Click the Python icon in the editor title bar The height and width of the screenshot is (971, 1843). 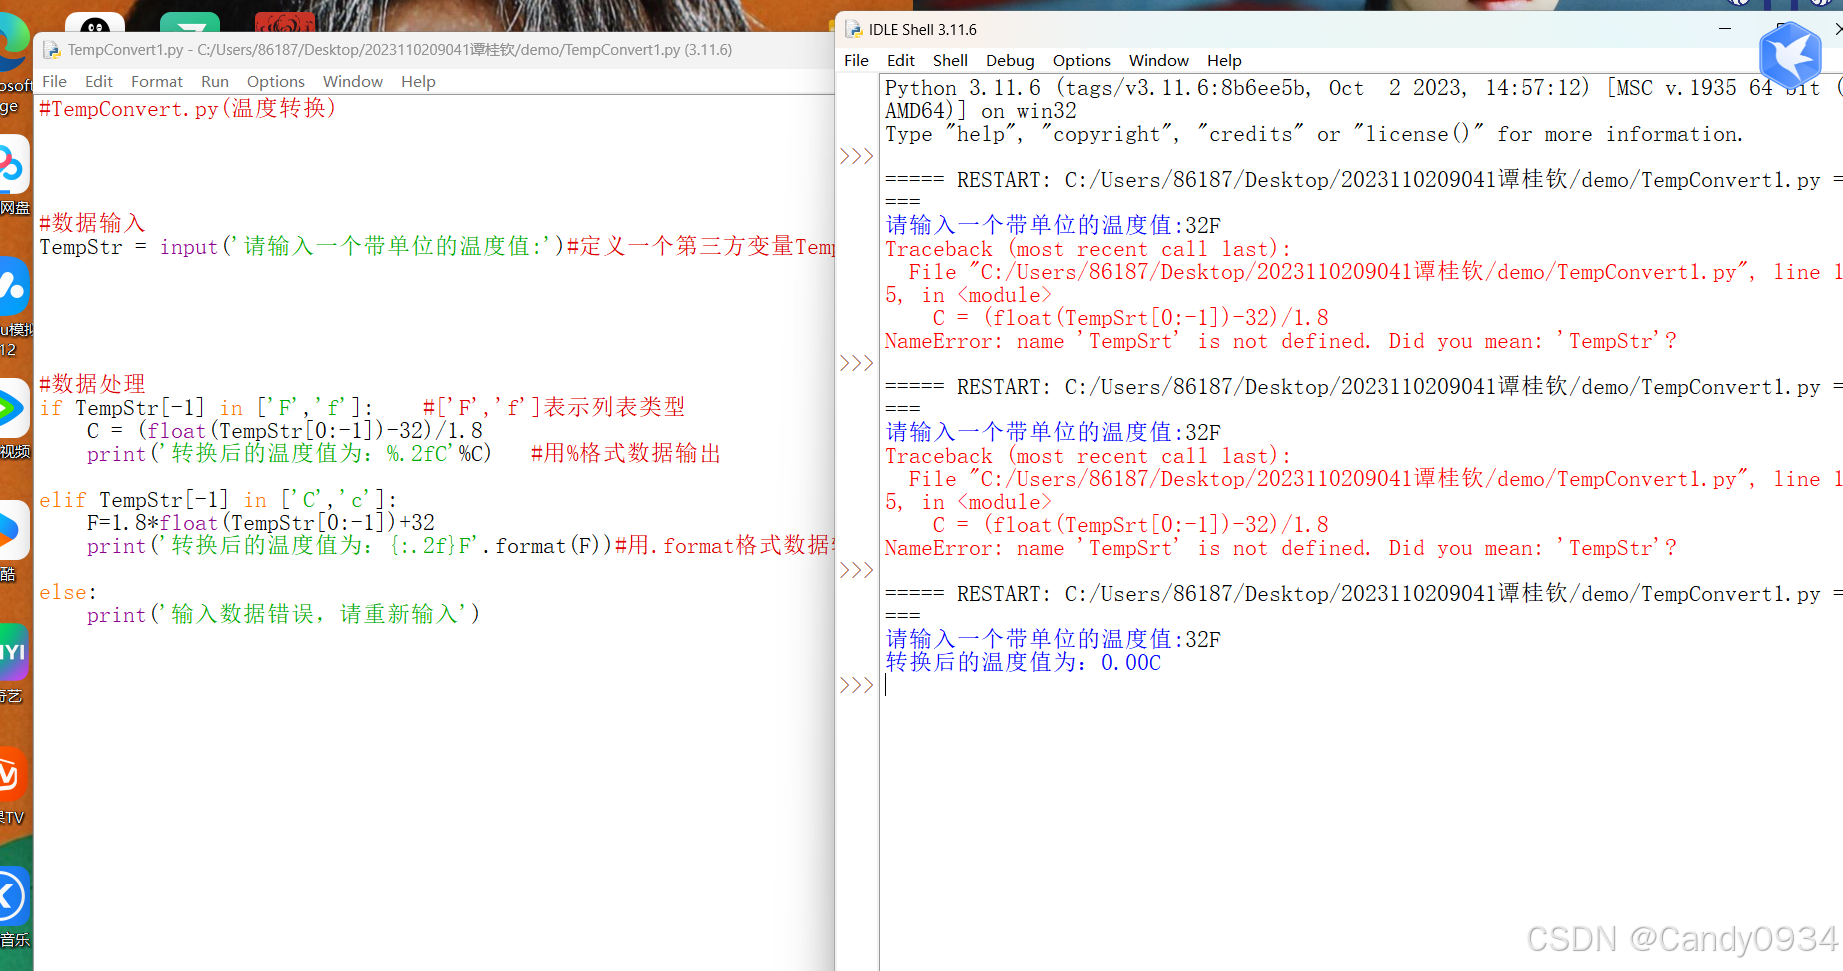(x=52, y=49)
